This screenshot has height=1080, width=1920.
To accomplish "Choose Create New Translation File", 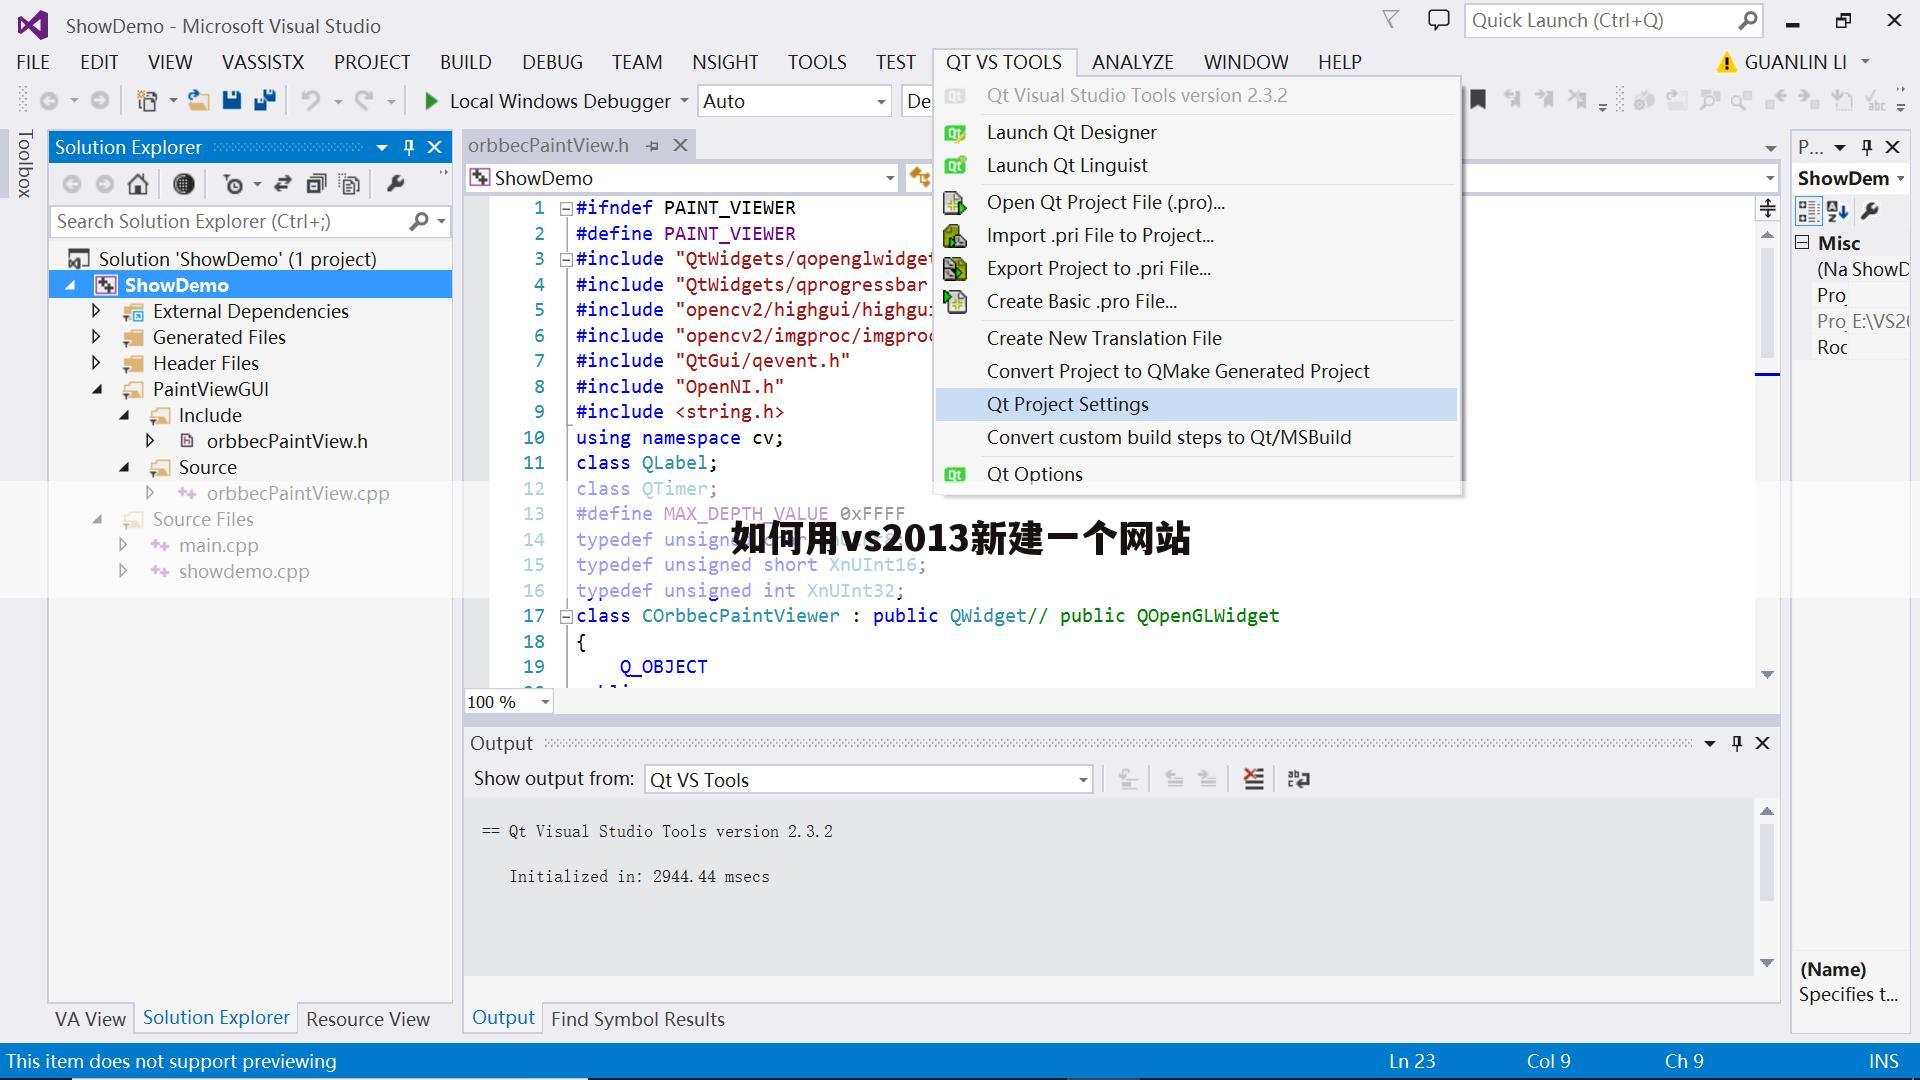I will tap(1196, 339).
